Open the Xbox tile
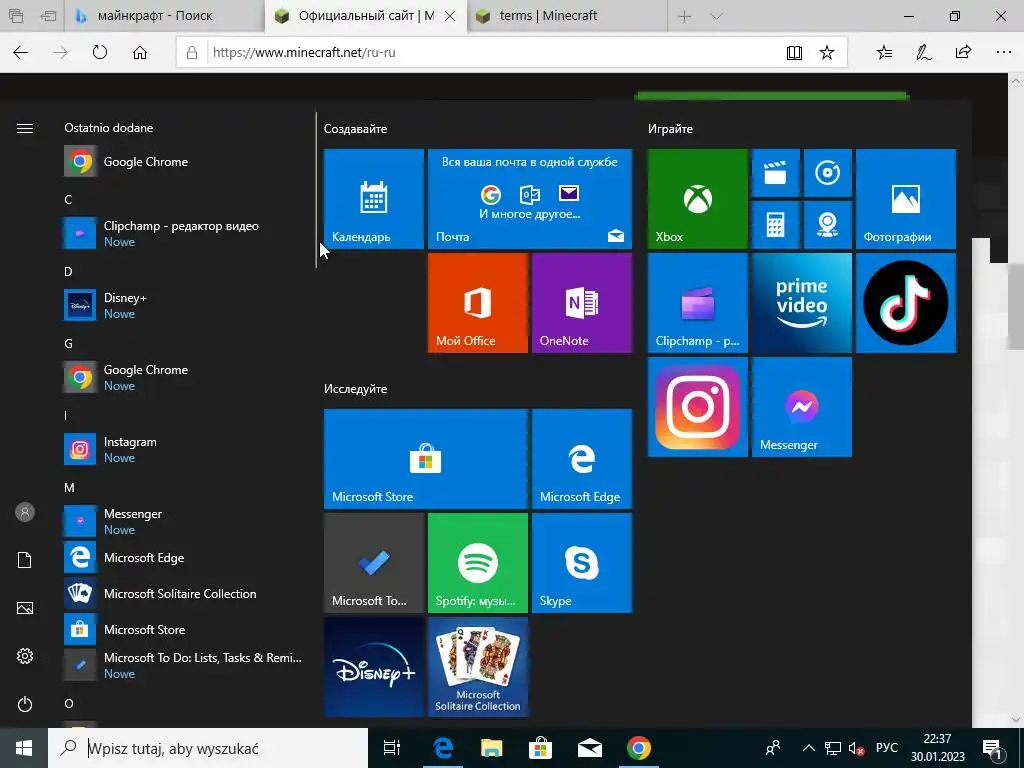The height and width of the screenshot is (768, 1024). [697, 199]
